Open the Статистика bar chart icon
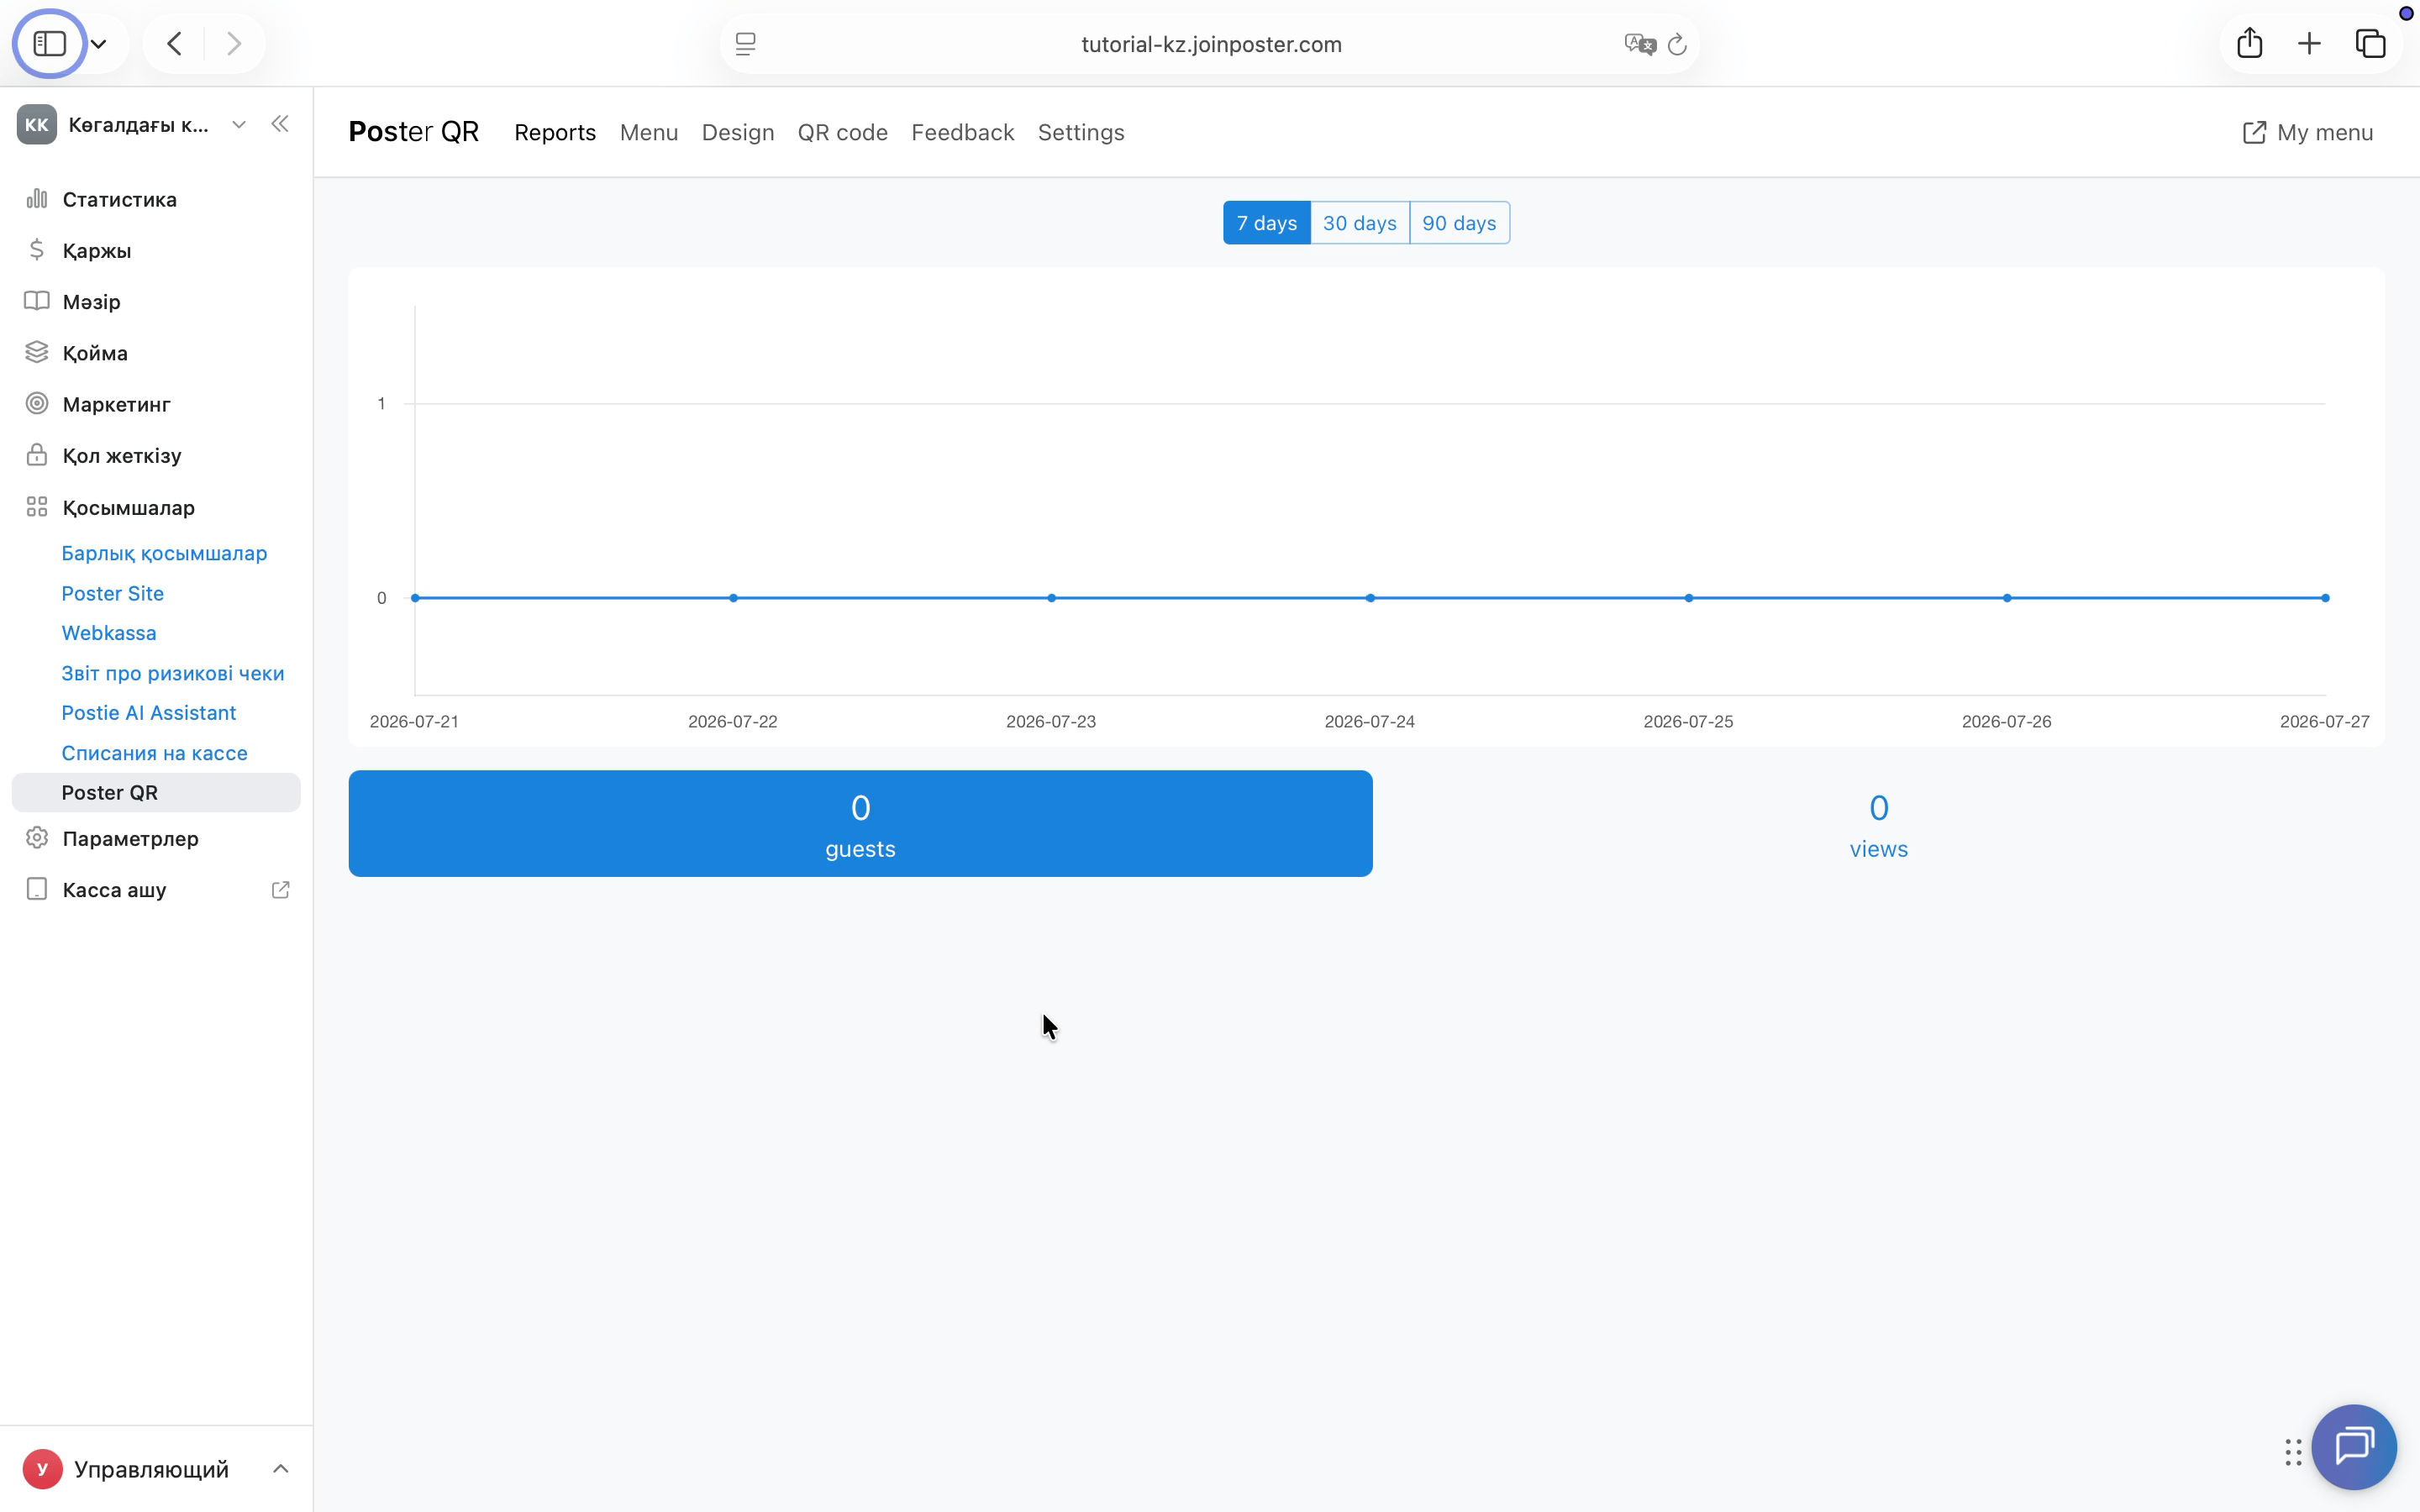Viewport: 2420px width, 1512px height. click(x=37, y=199)
